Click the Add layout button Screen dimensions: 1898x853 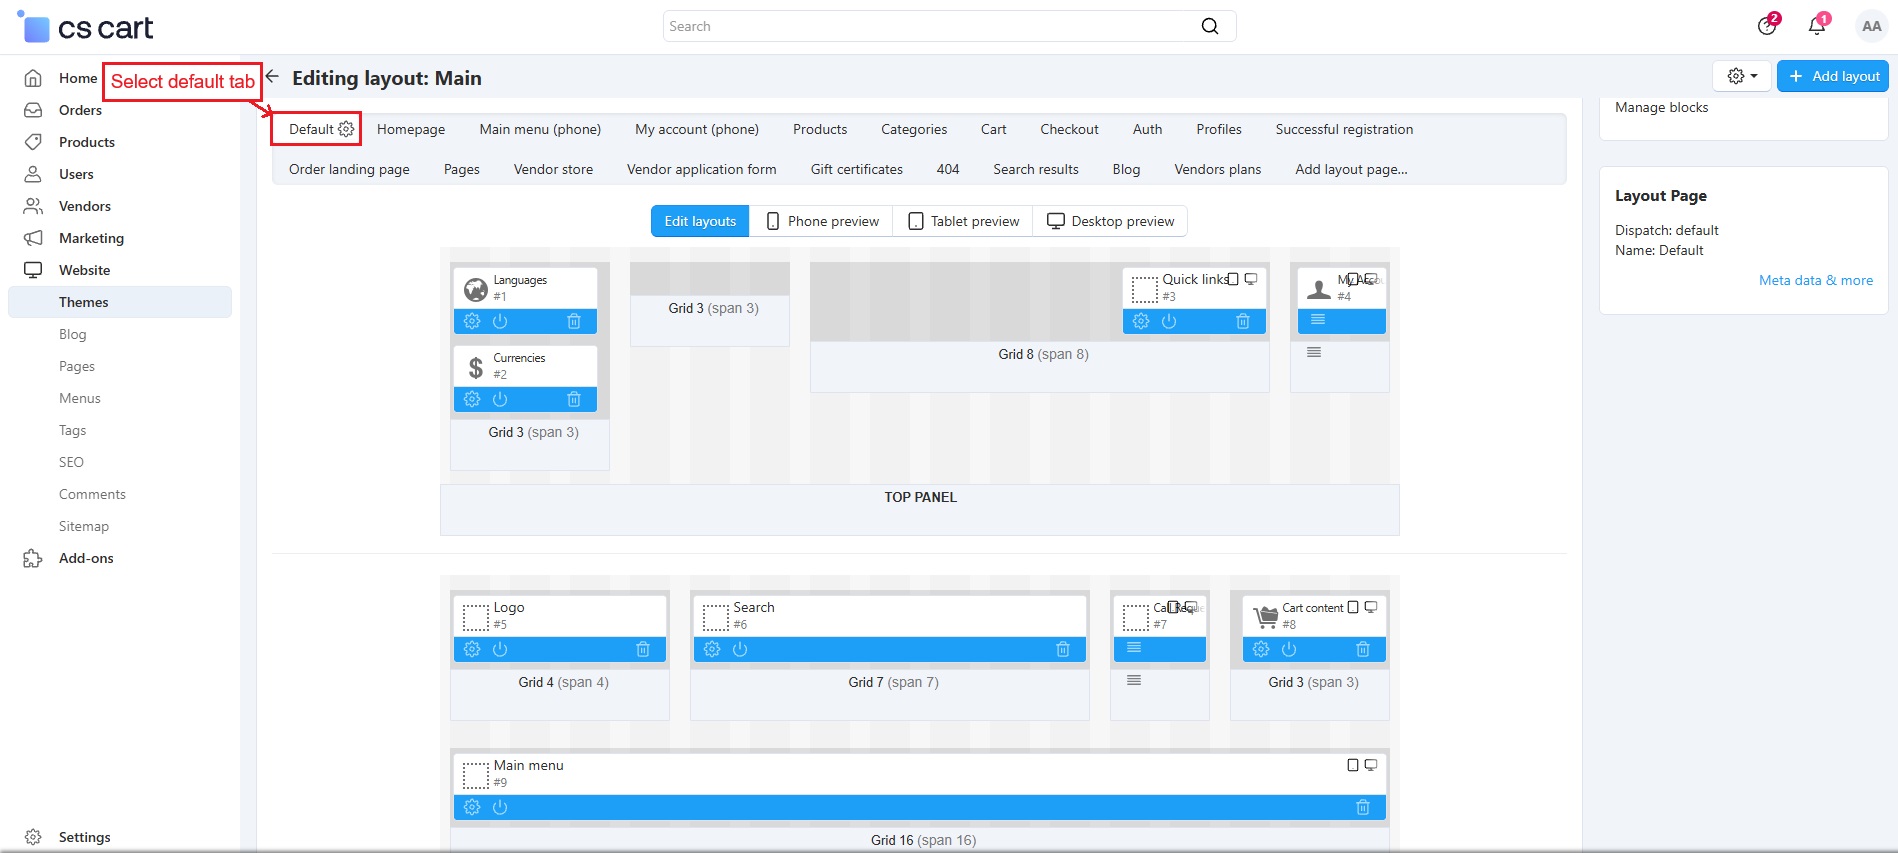point(1833,76)
